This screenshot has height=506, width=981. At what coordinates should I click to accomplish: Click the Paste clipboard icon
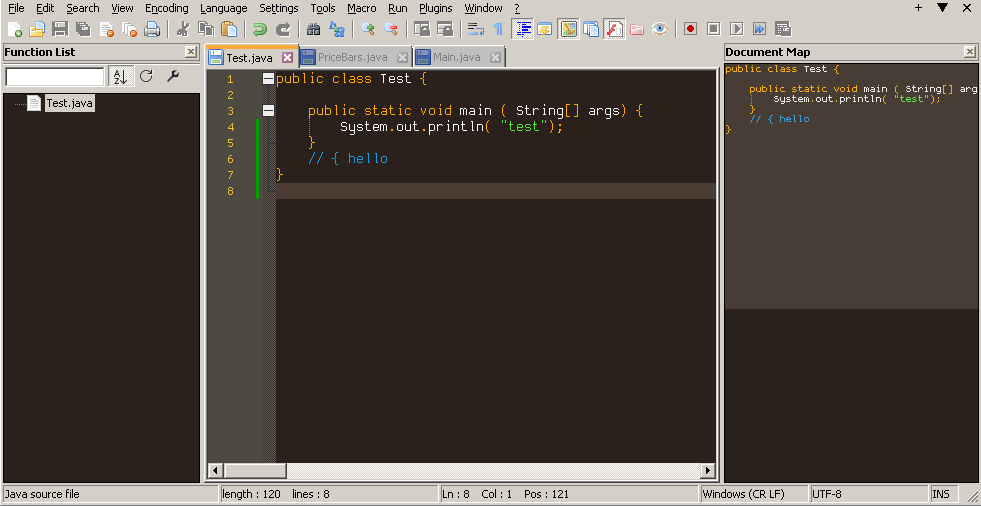pyautogui.click(x=229, y=29)
